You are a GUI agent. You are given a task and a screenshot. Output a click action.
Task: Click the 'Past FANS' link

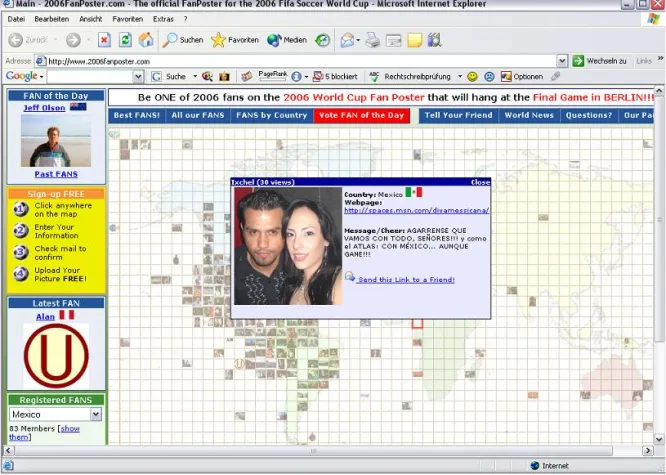pyautogui.click(x=56, y=174)
